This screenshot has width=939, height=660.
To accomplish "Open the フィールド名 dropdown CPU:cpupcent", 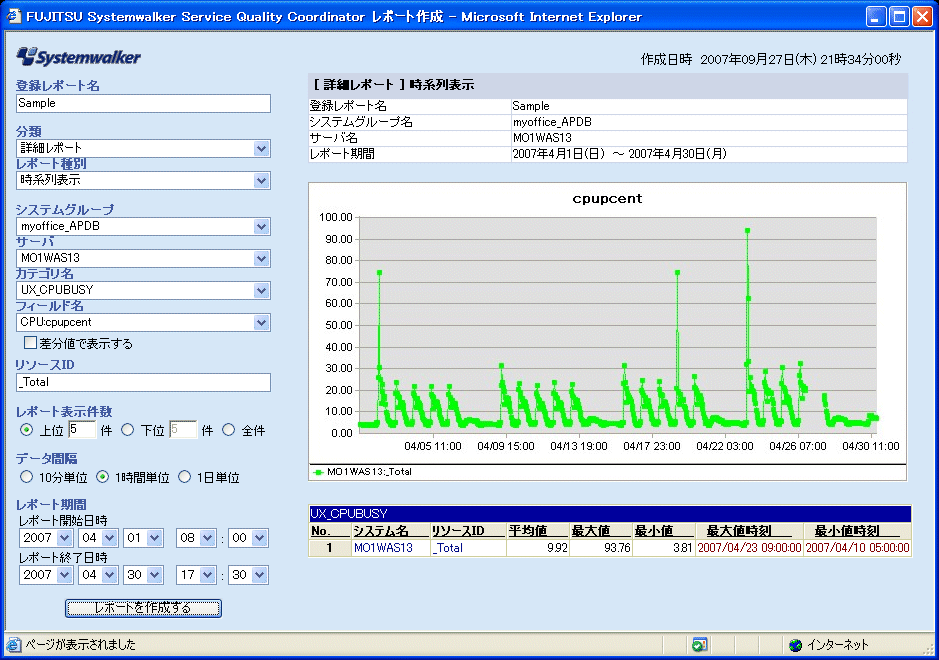I will pos(143,322).
